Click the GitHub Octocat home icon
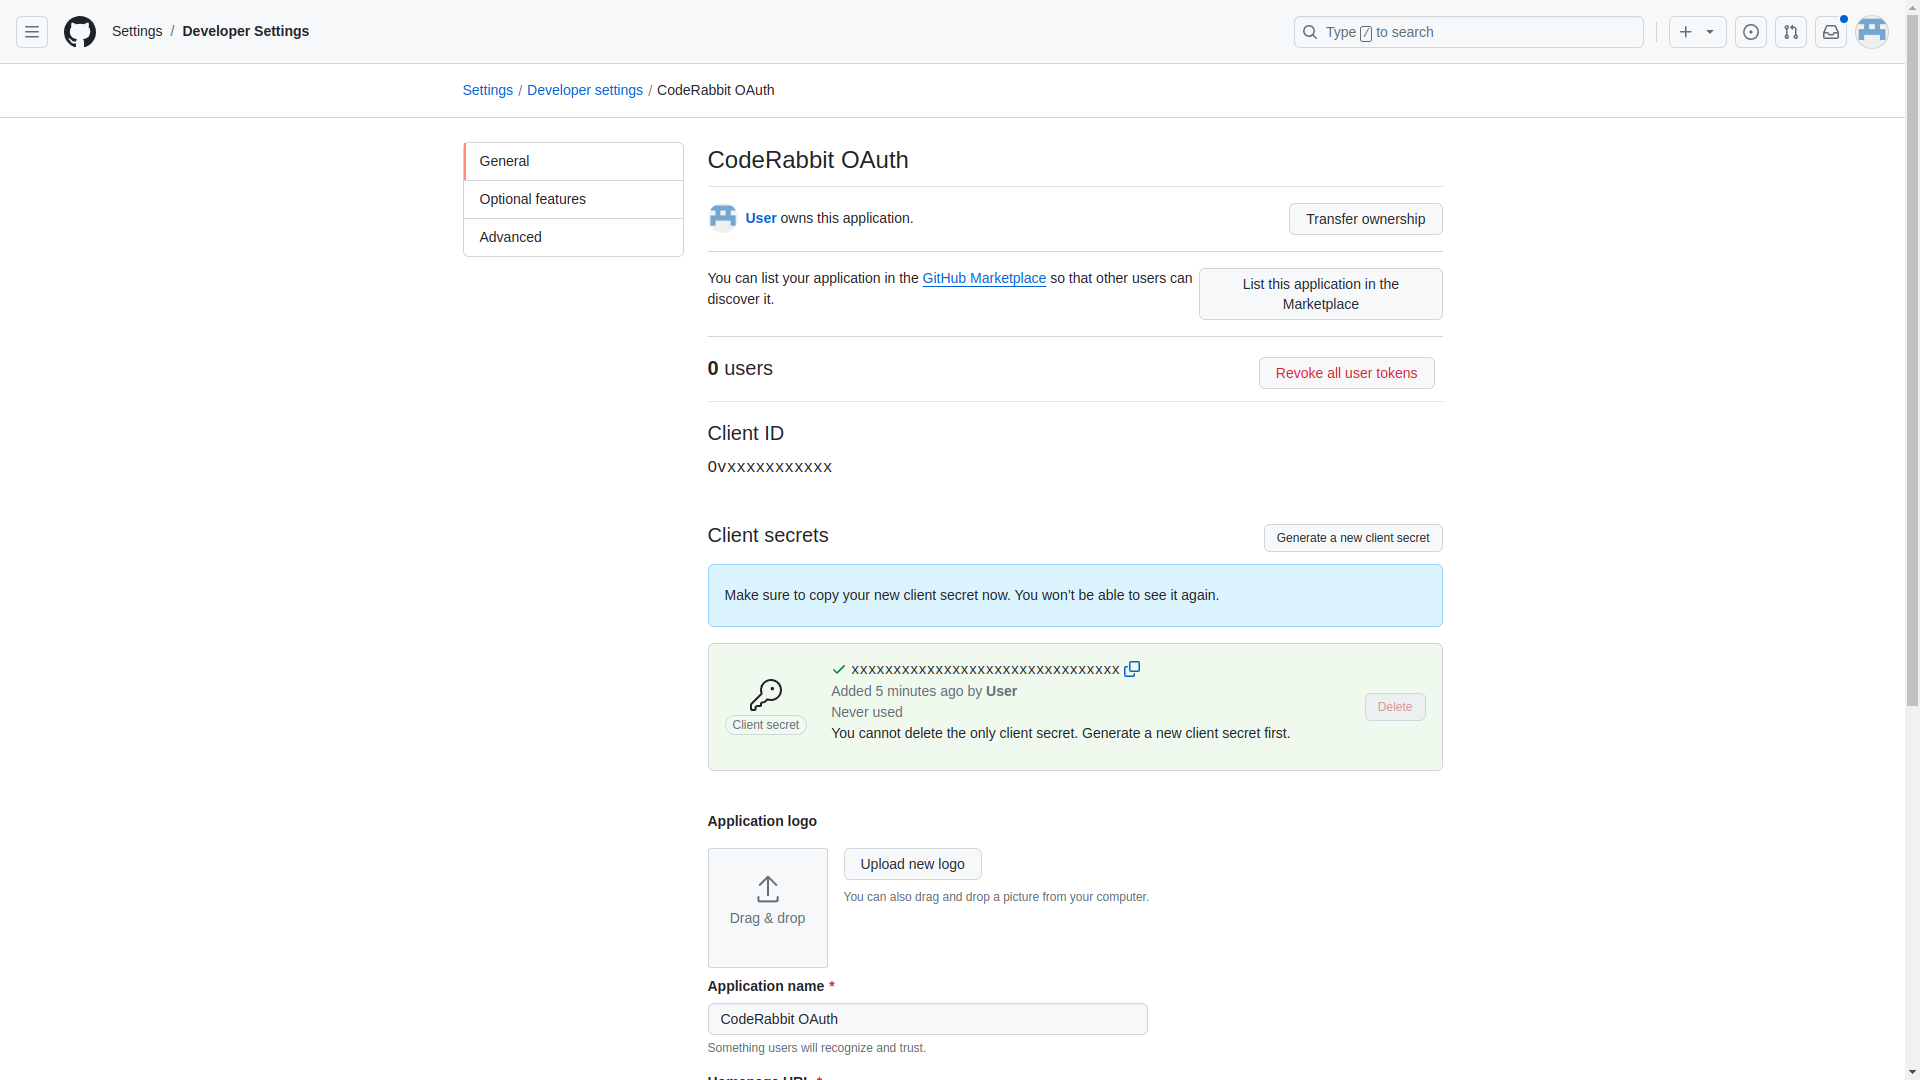Image resolution: width=1920 pixels, height=1080 pixels. (79, 32)
